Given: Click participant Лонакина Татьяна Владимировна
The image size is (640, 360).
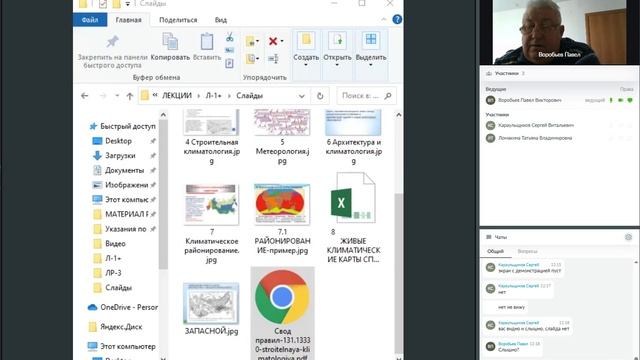Looking at the screenshot, I should coord(535,138).
